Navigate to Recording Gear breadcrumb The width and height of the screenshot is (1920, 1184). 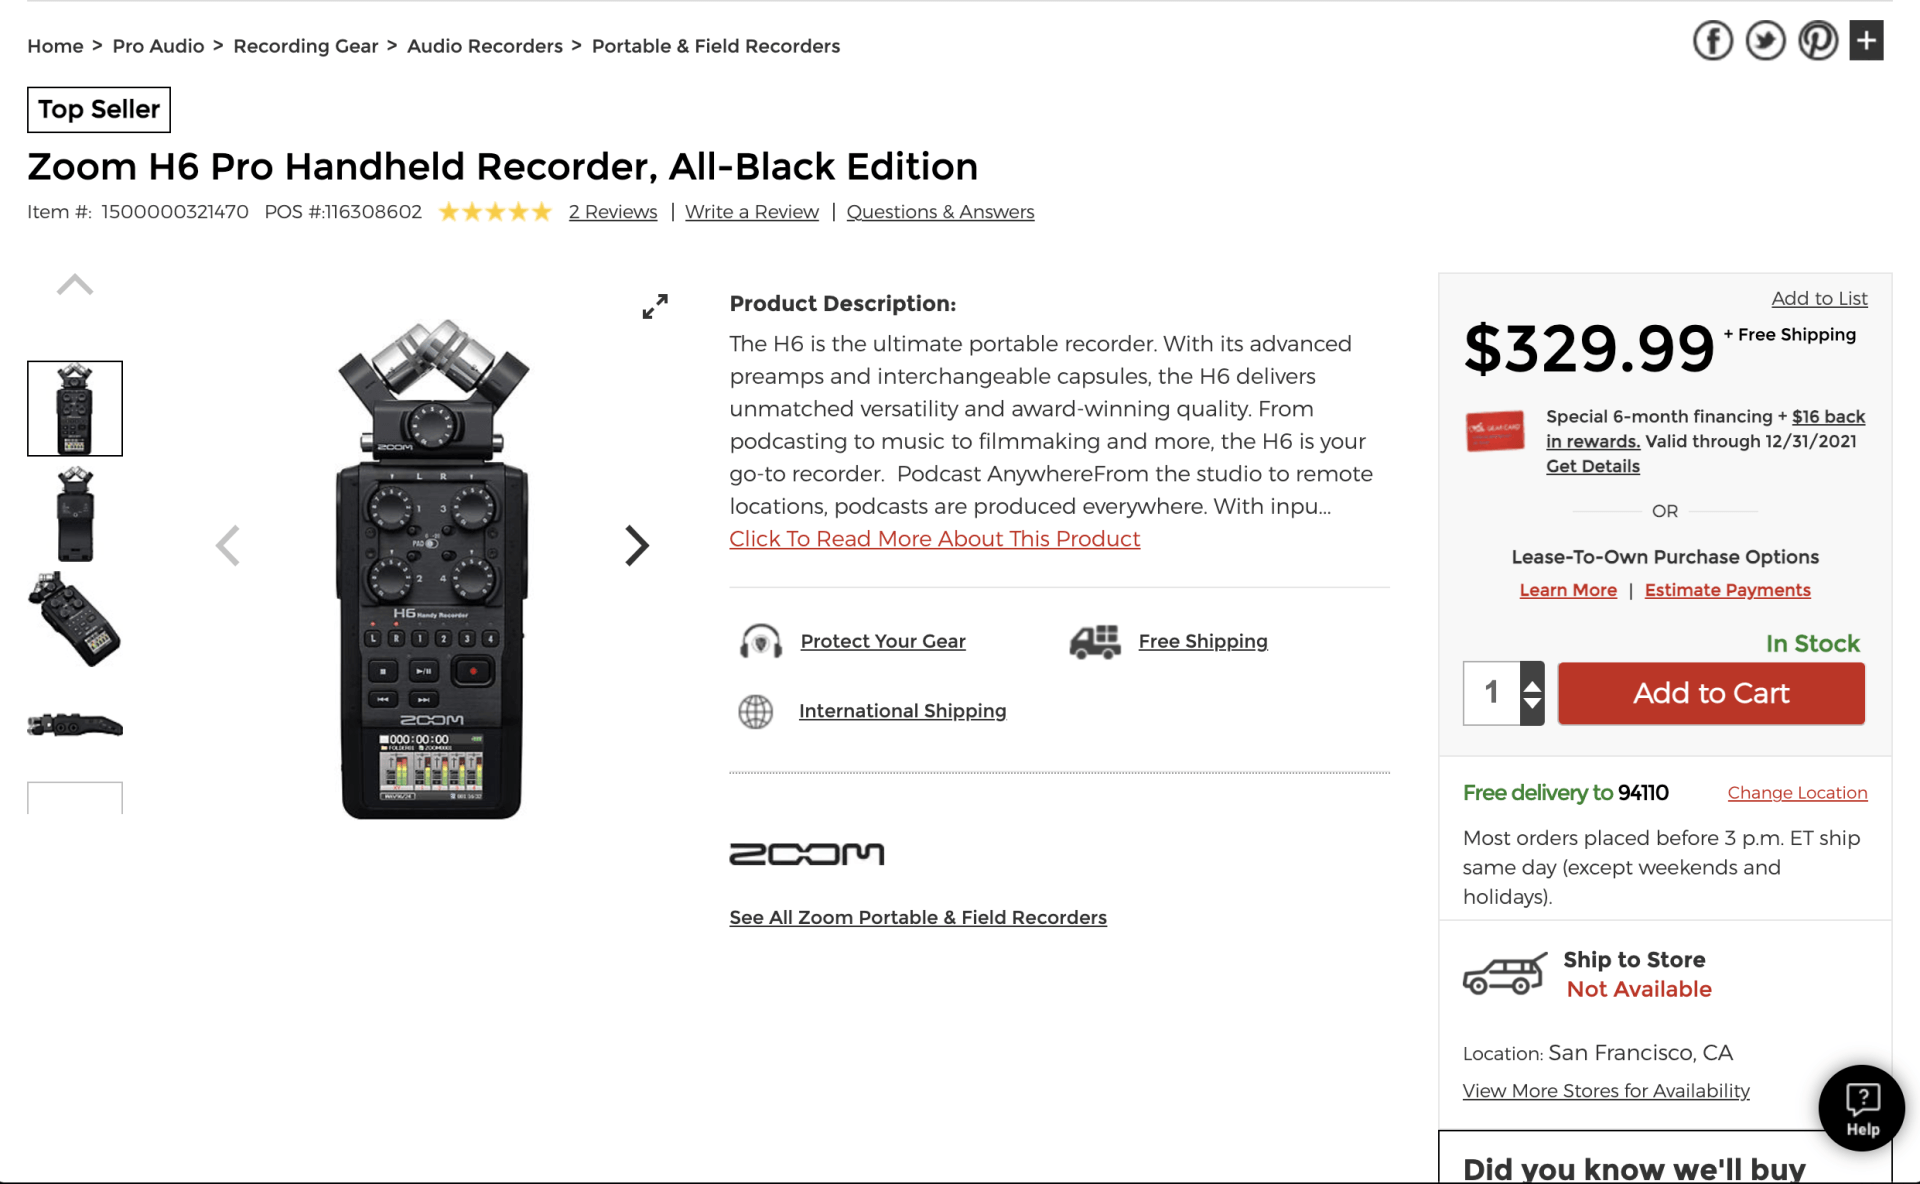click(x=305, y=46)
